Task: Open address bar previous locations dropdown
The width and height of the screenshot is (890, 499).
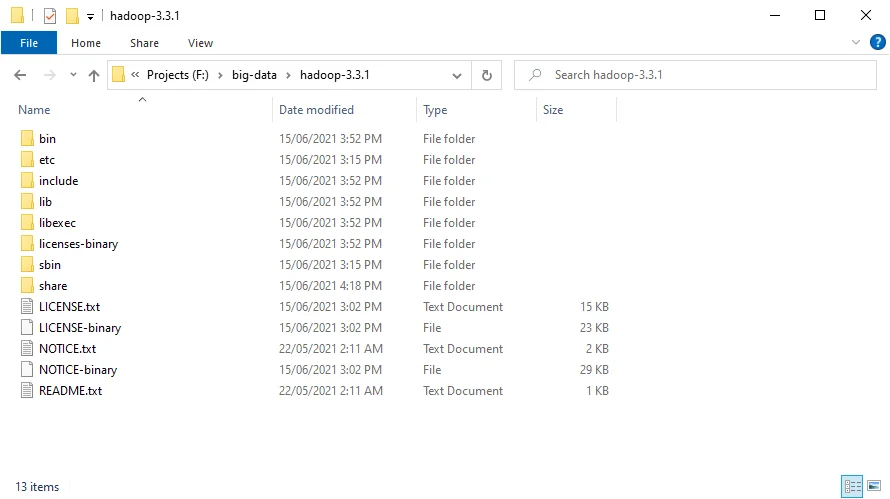Action: tap(457, 75)
